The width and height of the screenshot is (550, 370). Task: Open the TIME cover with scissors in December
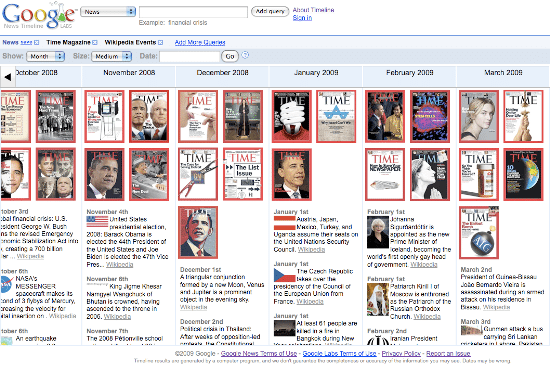[x=198, y=174]
